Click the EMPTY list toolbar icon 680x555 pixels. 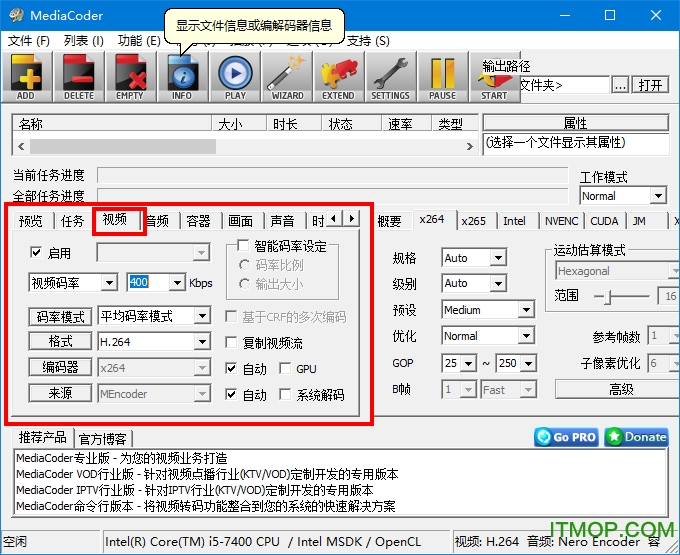click(x=130, y=75)
